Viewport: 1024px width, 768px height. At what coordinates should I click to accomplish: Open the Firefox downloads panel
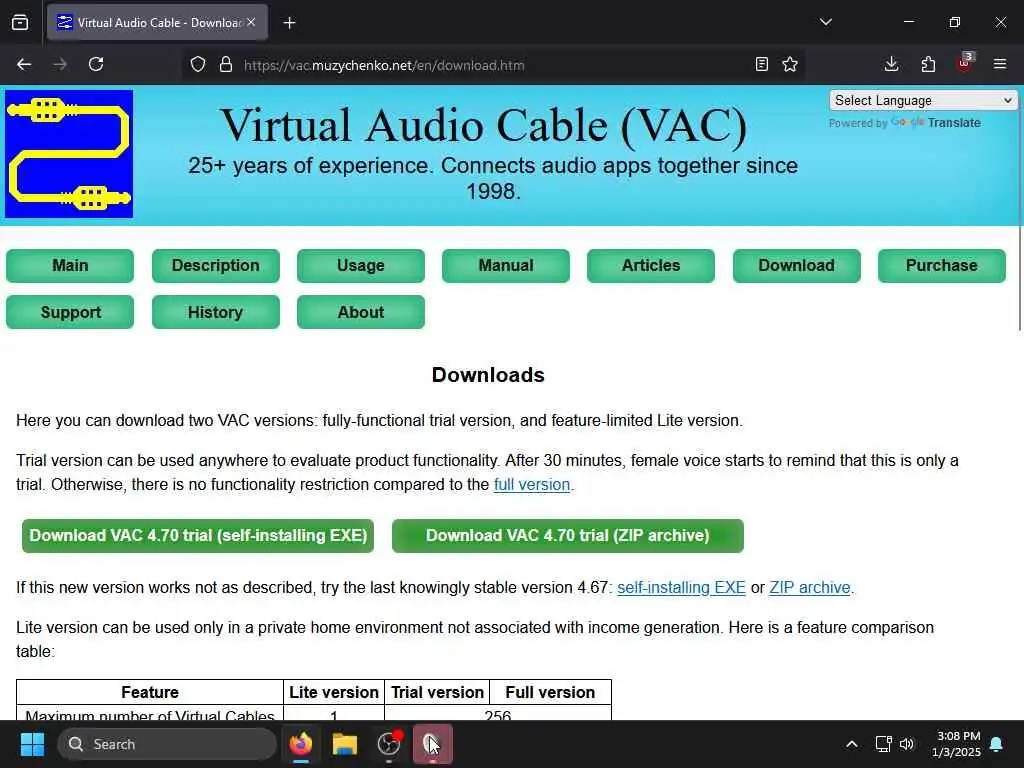point(891,65)
